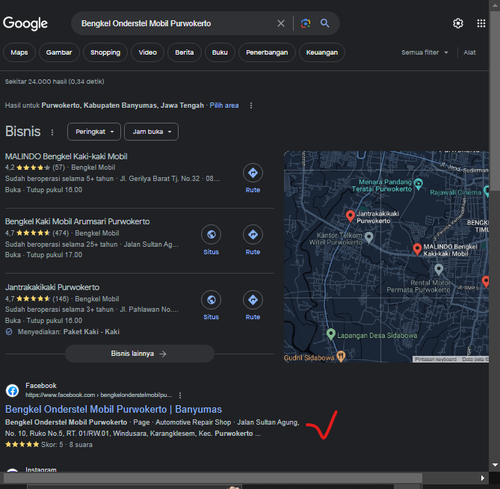Open the Google apps grid icon
The height and width of the screenshot is (489, 500).
481,23
